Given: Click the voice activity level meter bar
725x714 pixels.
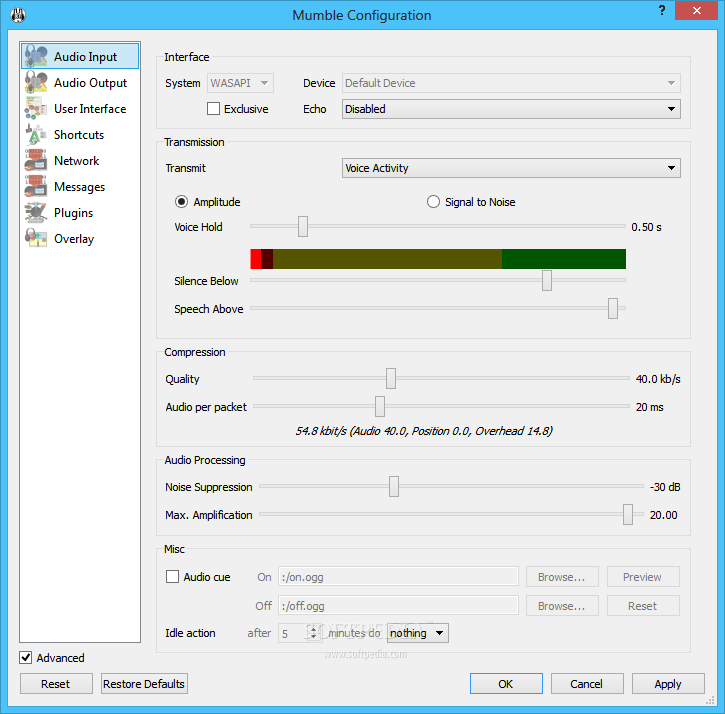Looking at the screenshot, I should click(x=438, y=259).
